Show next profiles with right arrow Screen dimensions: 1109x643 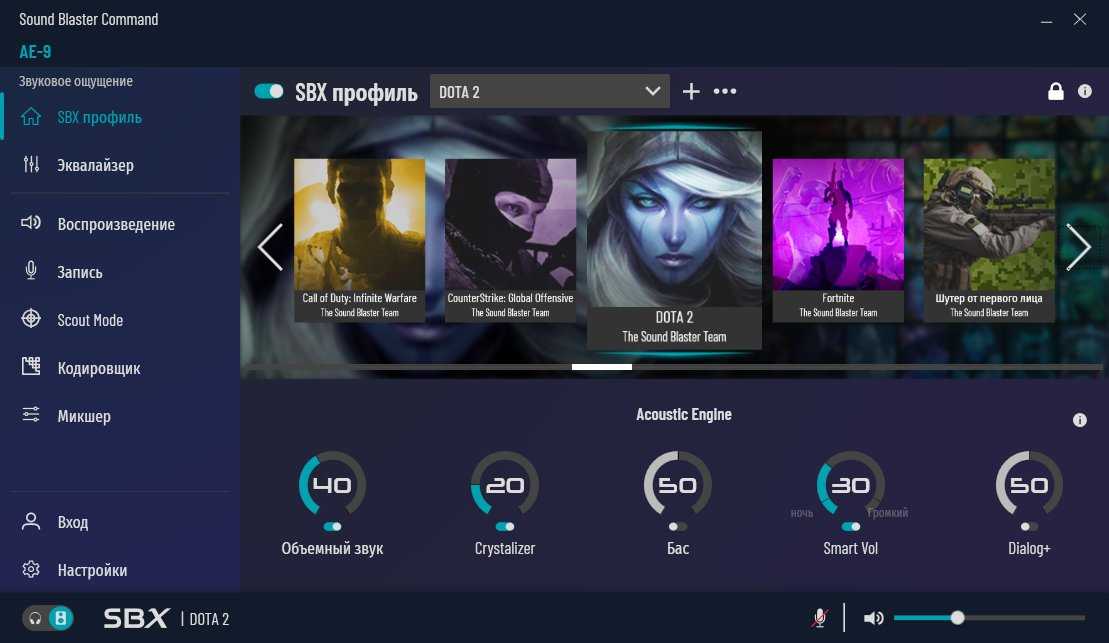click(x=1078, y=247)
